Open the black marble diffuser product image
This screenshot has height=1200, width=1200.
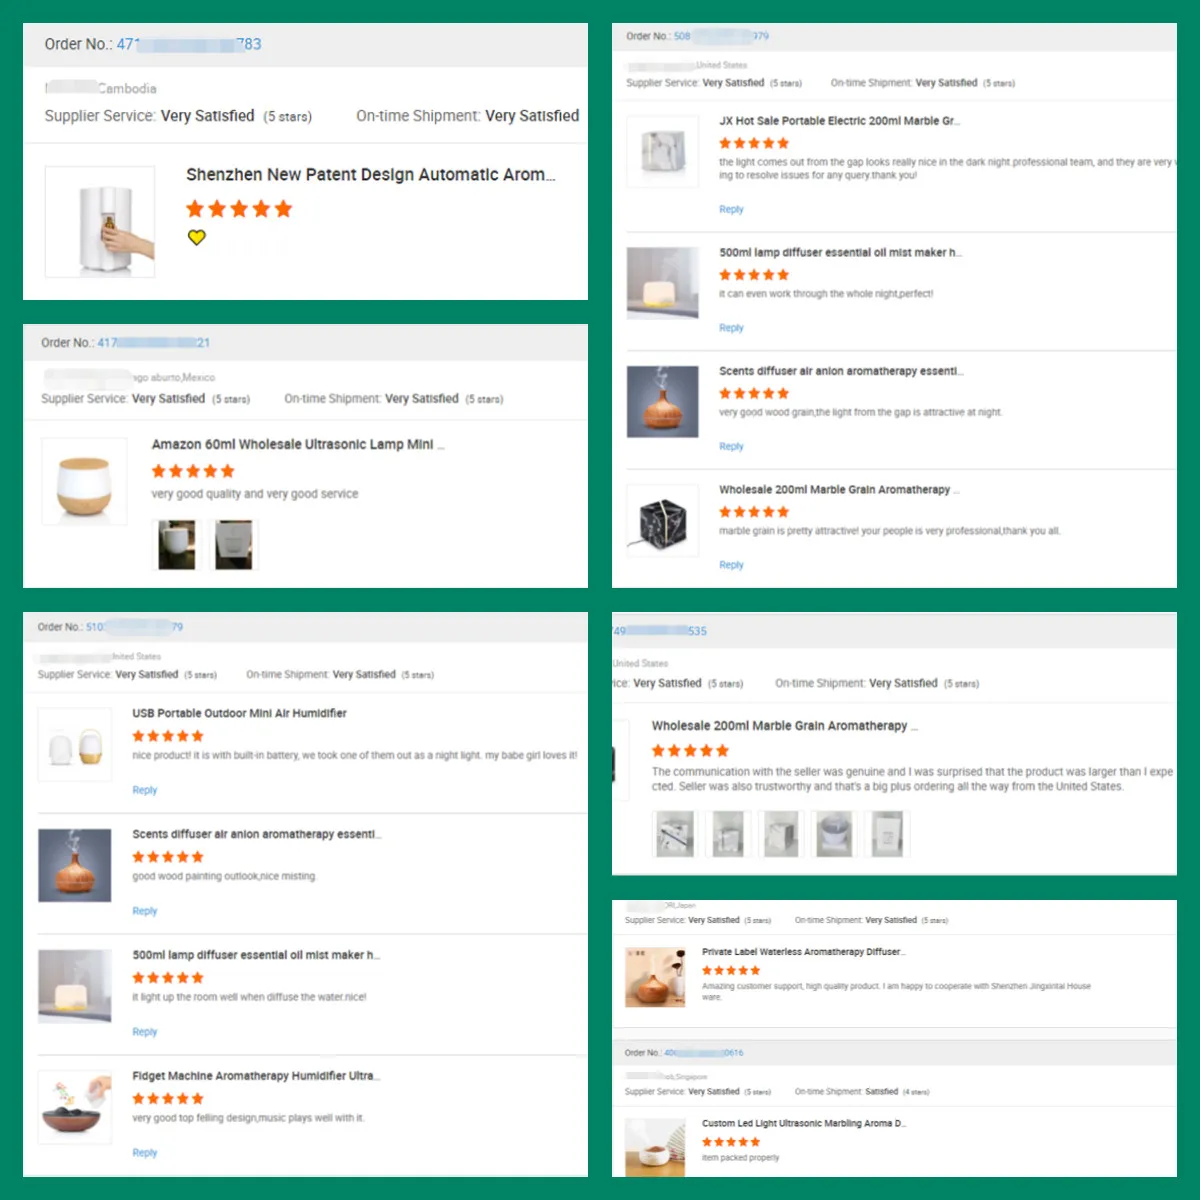pos(662,520)
